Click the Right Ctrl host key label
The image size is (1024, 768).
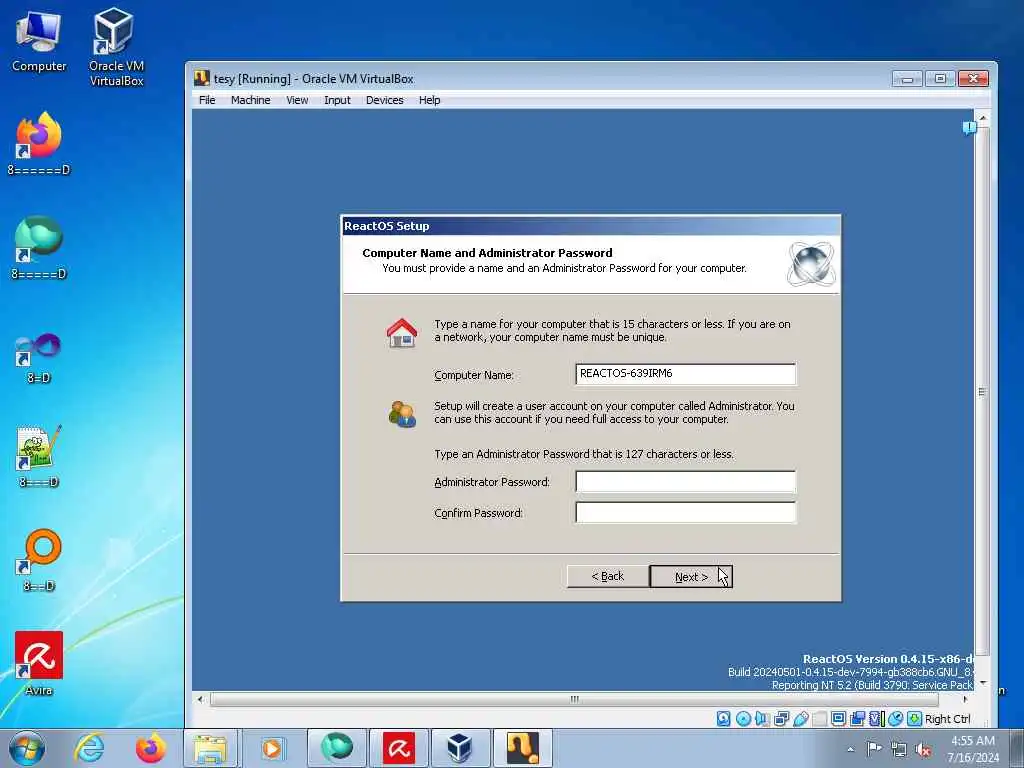tap(948, 719)
